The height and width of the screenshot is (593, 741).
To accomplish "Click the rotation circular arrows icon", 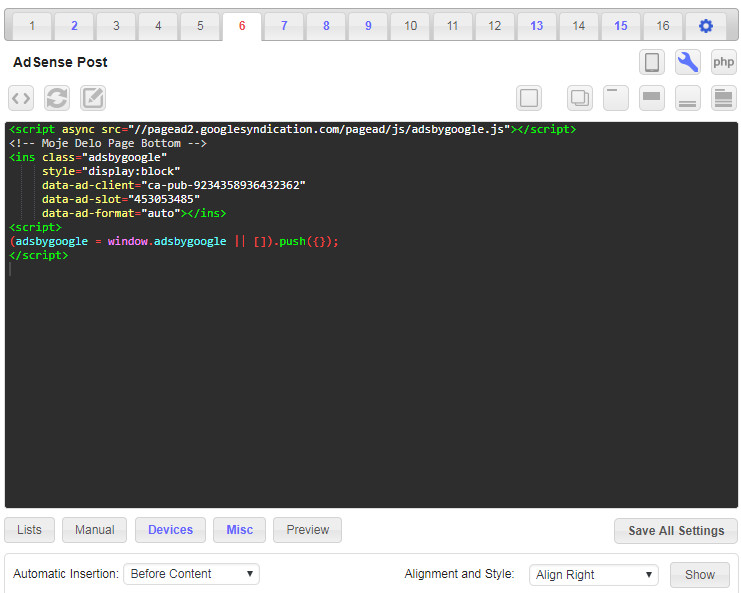I will (57, 98).
